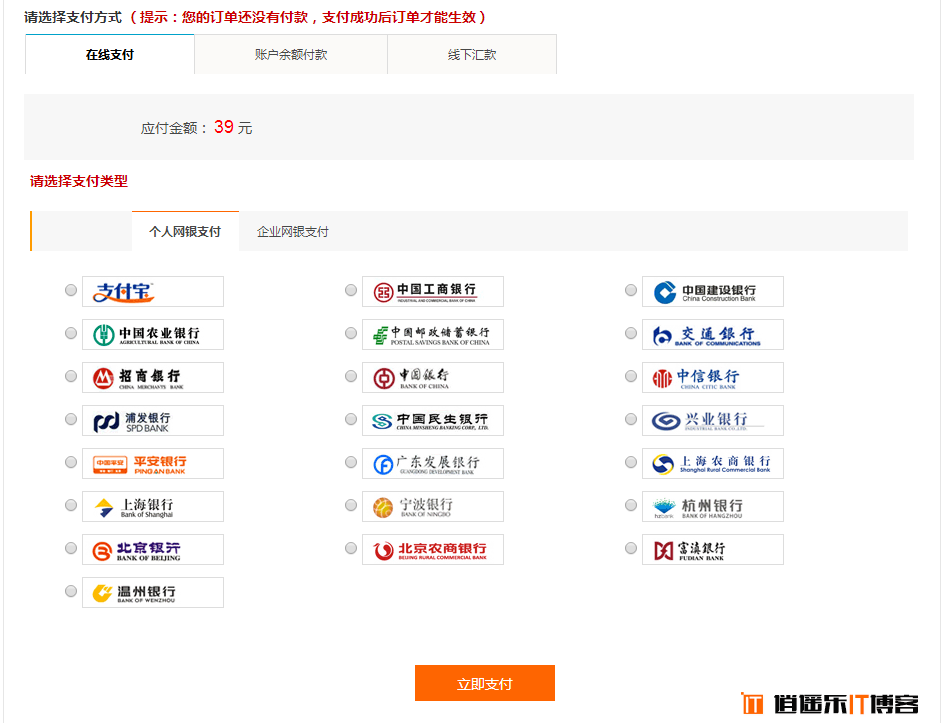Viewport: 941px width, 723px height.
Task: Click the 中国民生银行 logo
Action: click(x=433, y=421)
